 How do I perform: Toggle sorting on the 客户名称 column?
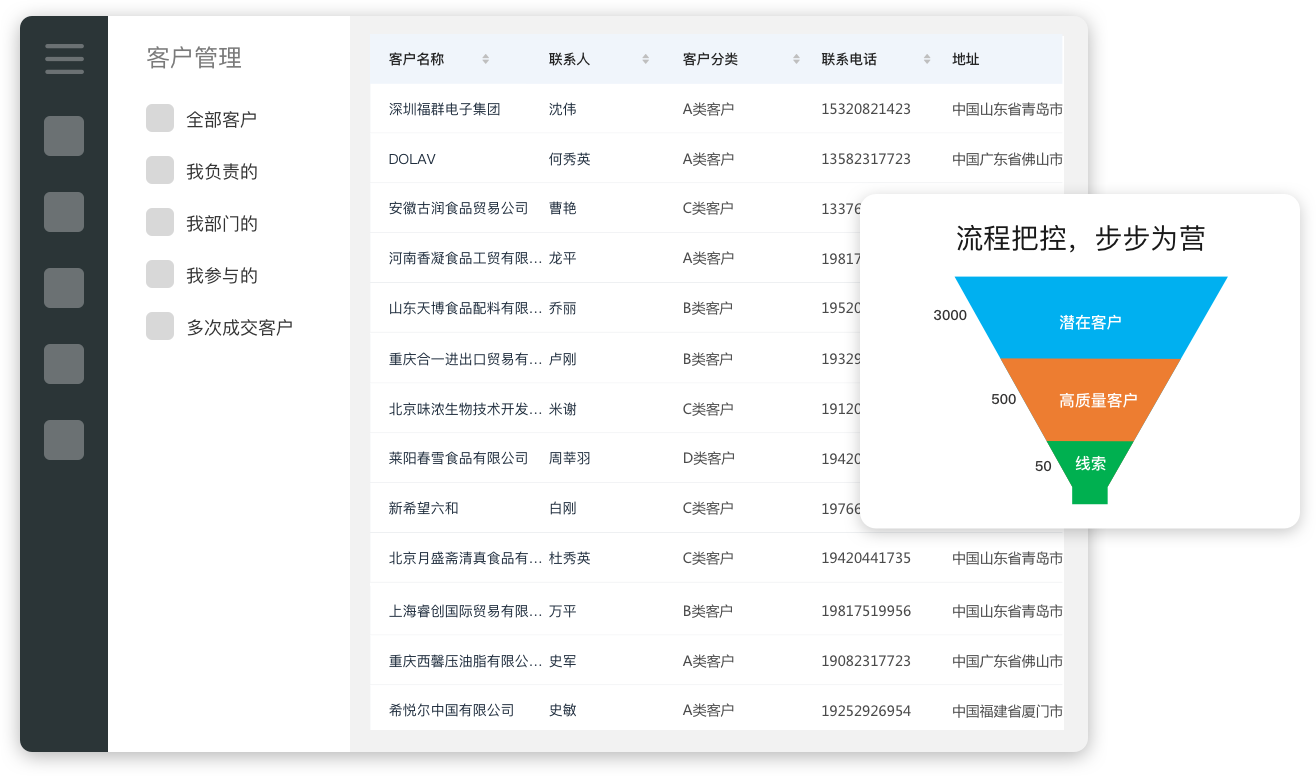click(x=486, y=59)
